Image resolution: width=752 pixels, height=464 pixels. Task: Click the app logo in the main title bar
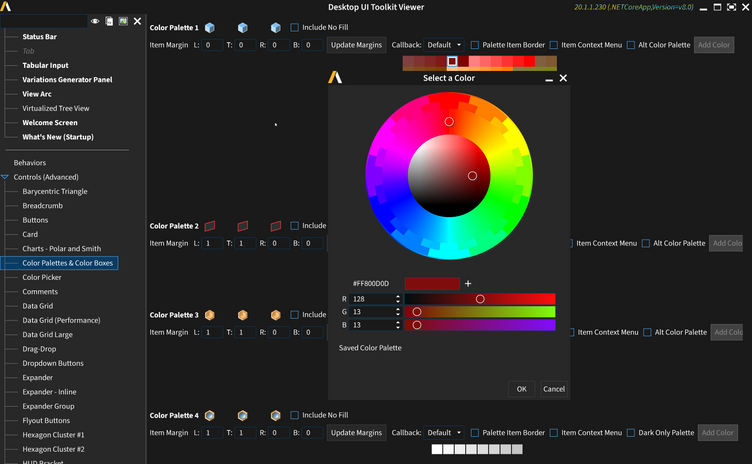(6, 6)
